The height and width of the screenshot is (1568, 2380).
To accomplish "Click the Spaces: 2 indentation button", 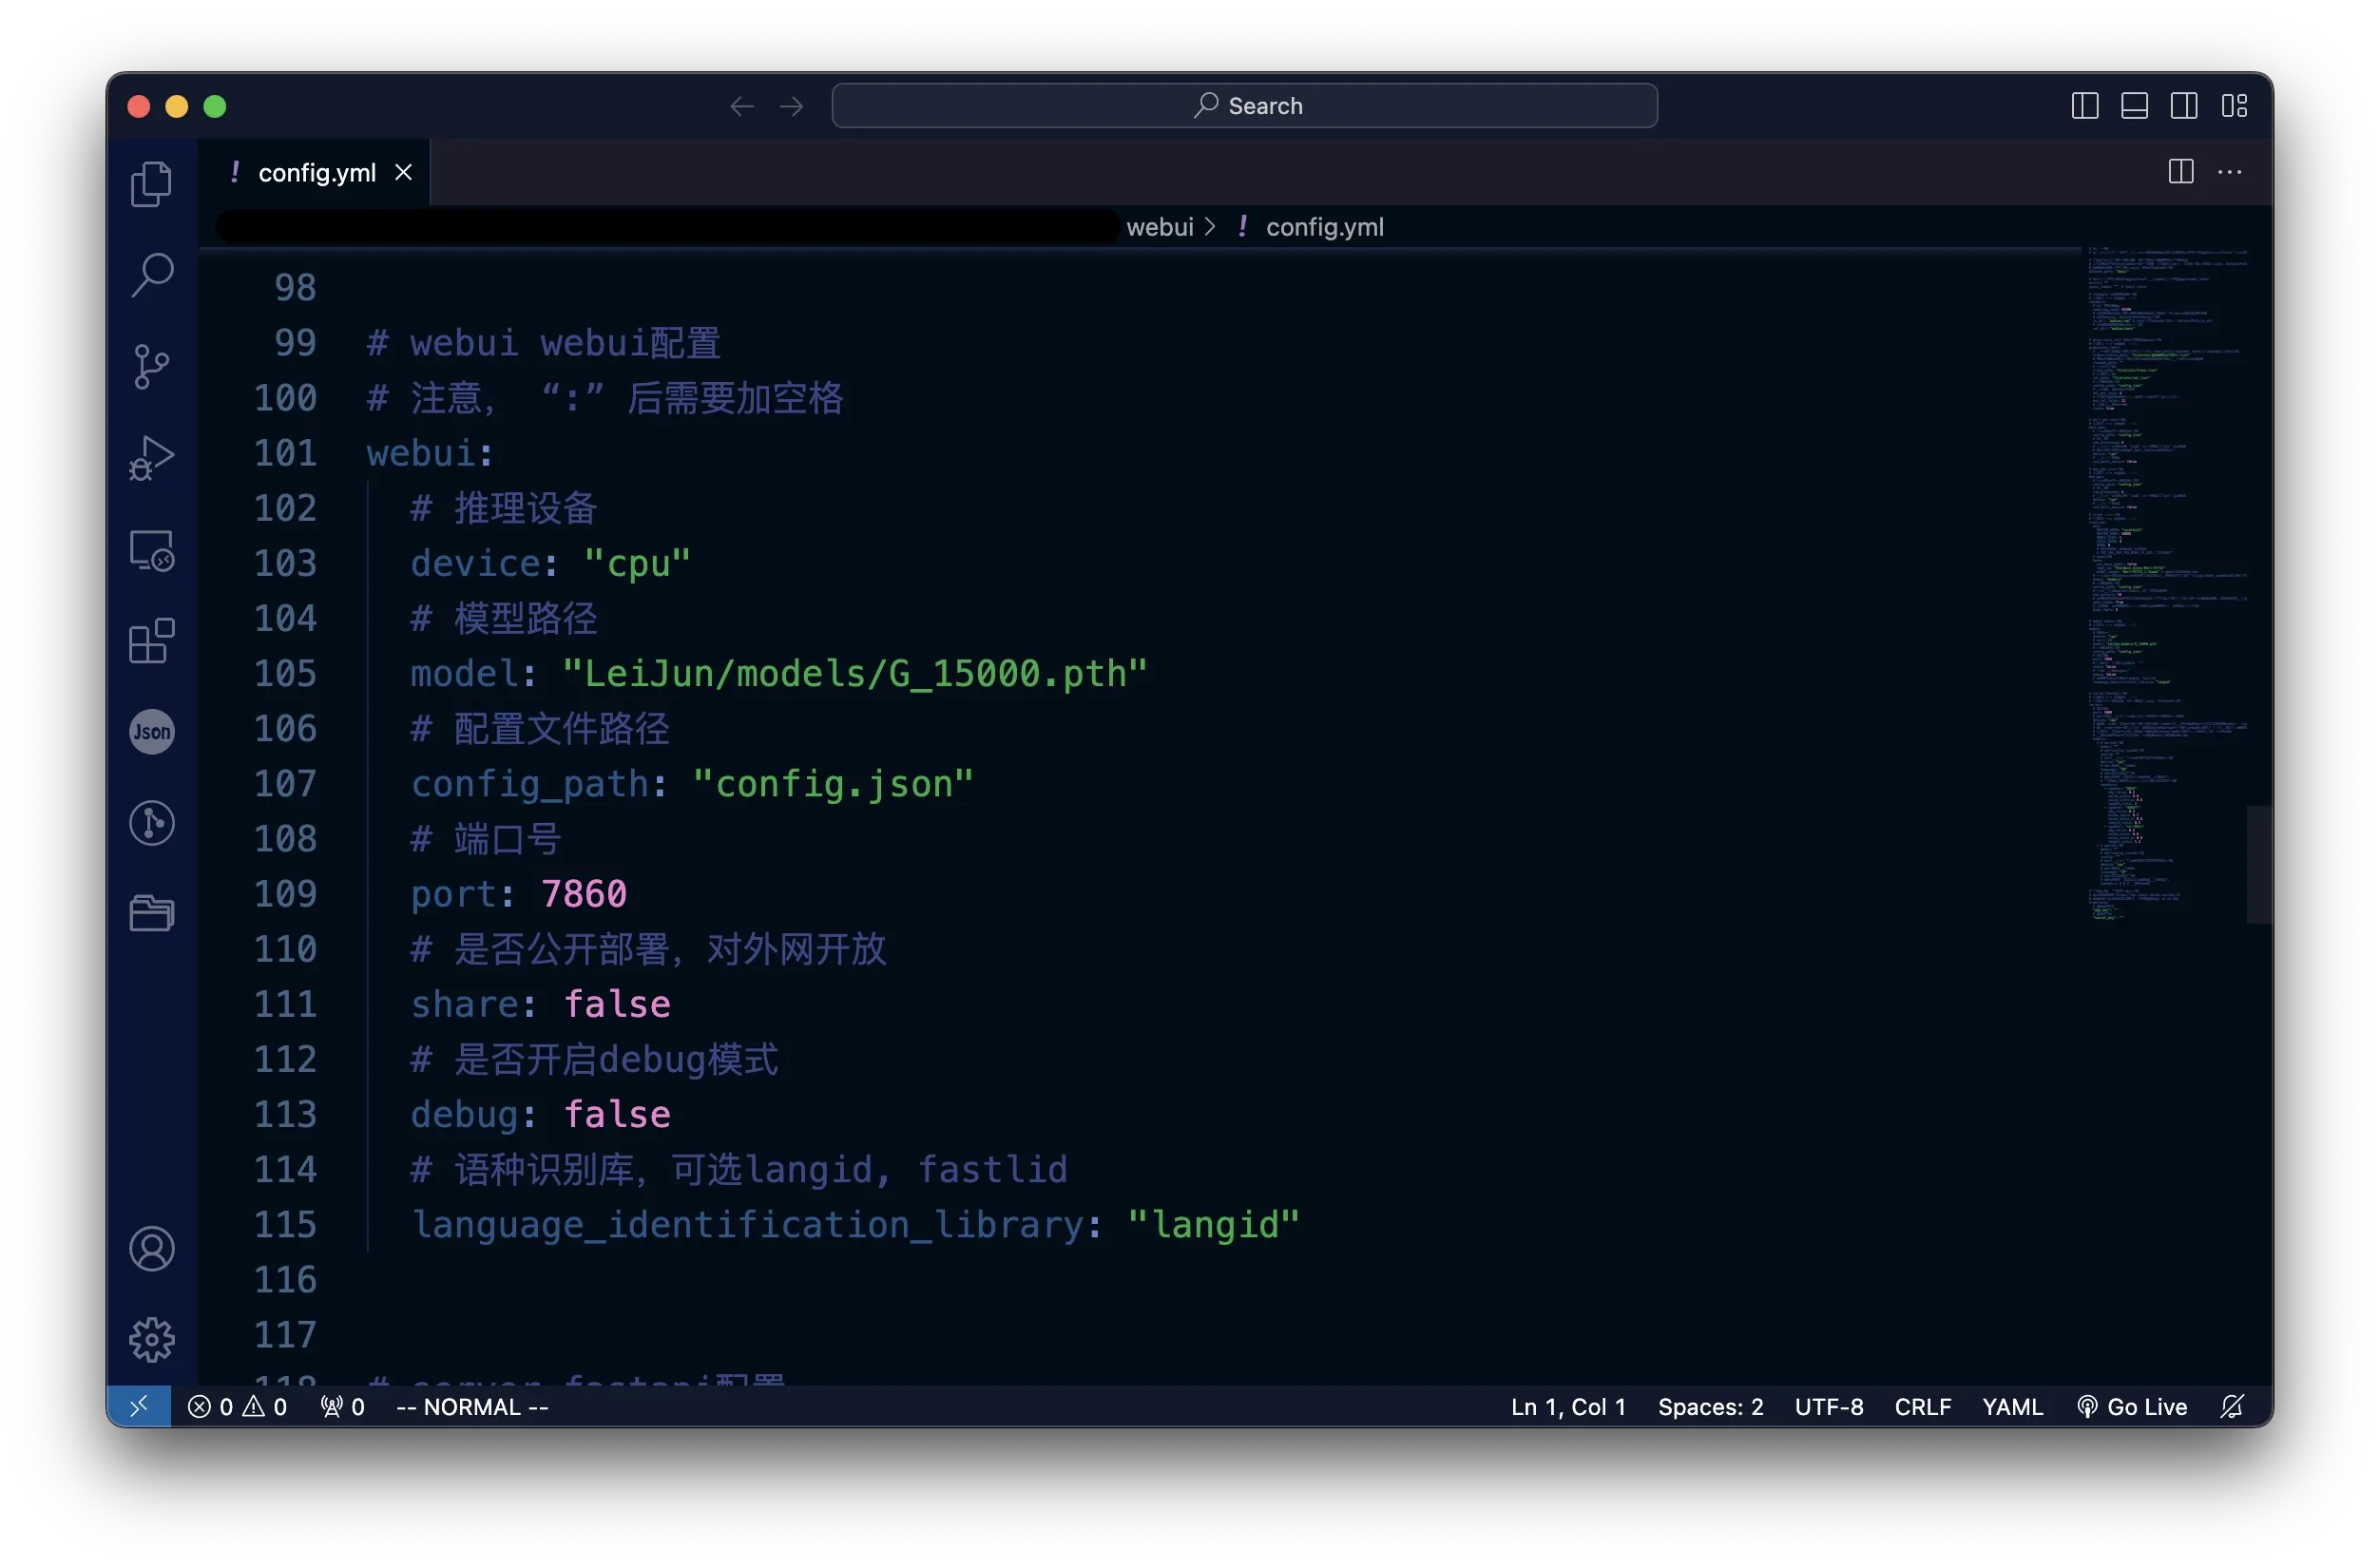I will click(x=1710, y=1407).
